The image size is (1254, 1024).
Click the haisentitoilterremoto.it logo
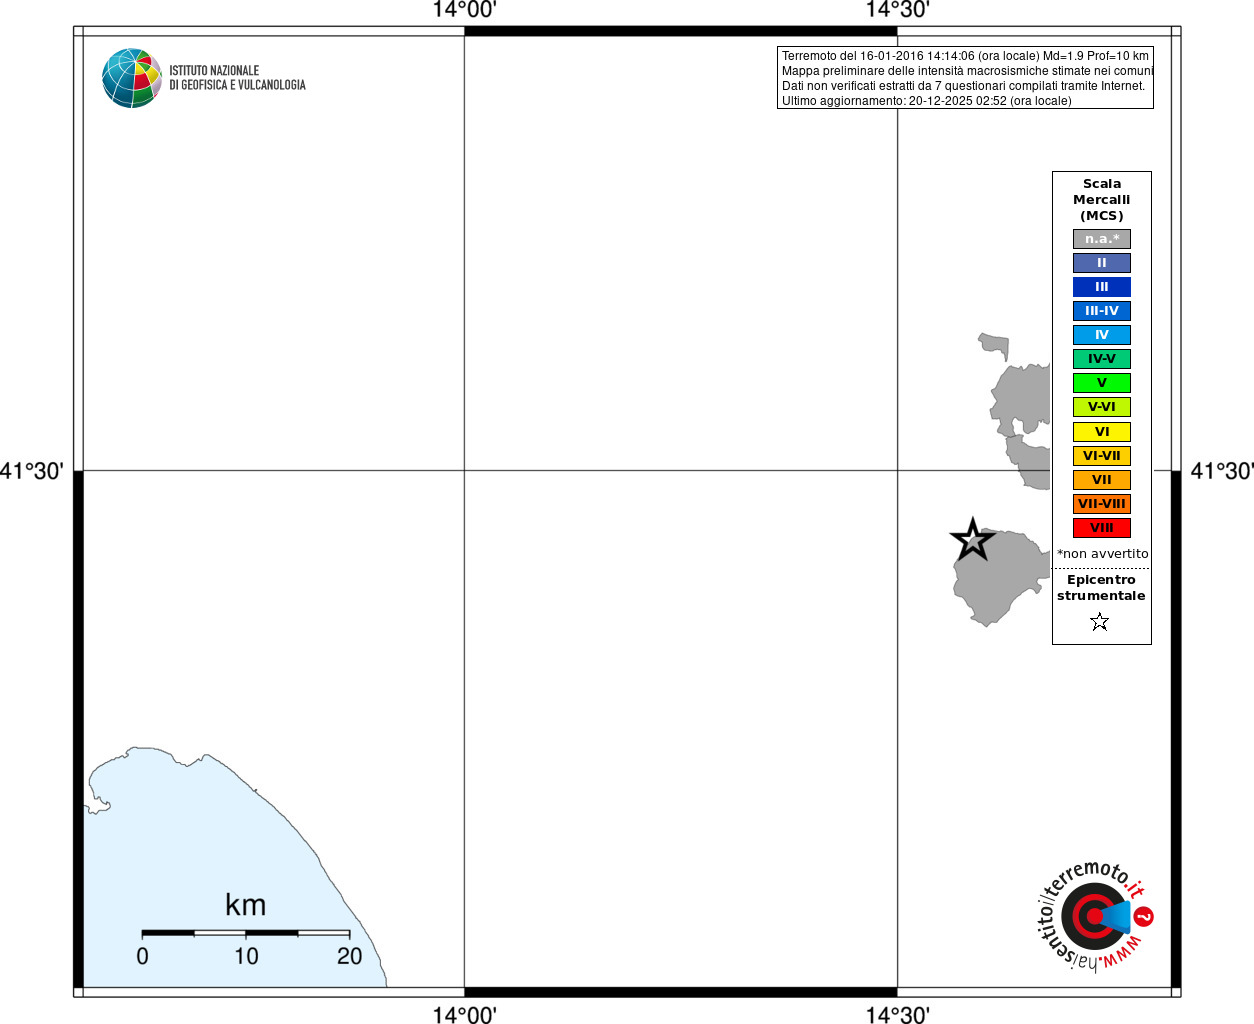pos(1095,916)
